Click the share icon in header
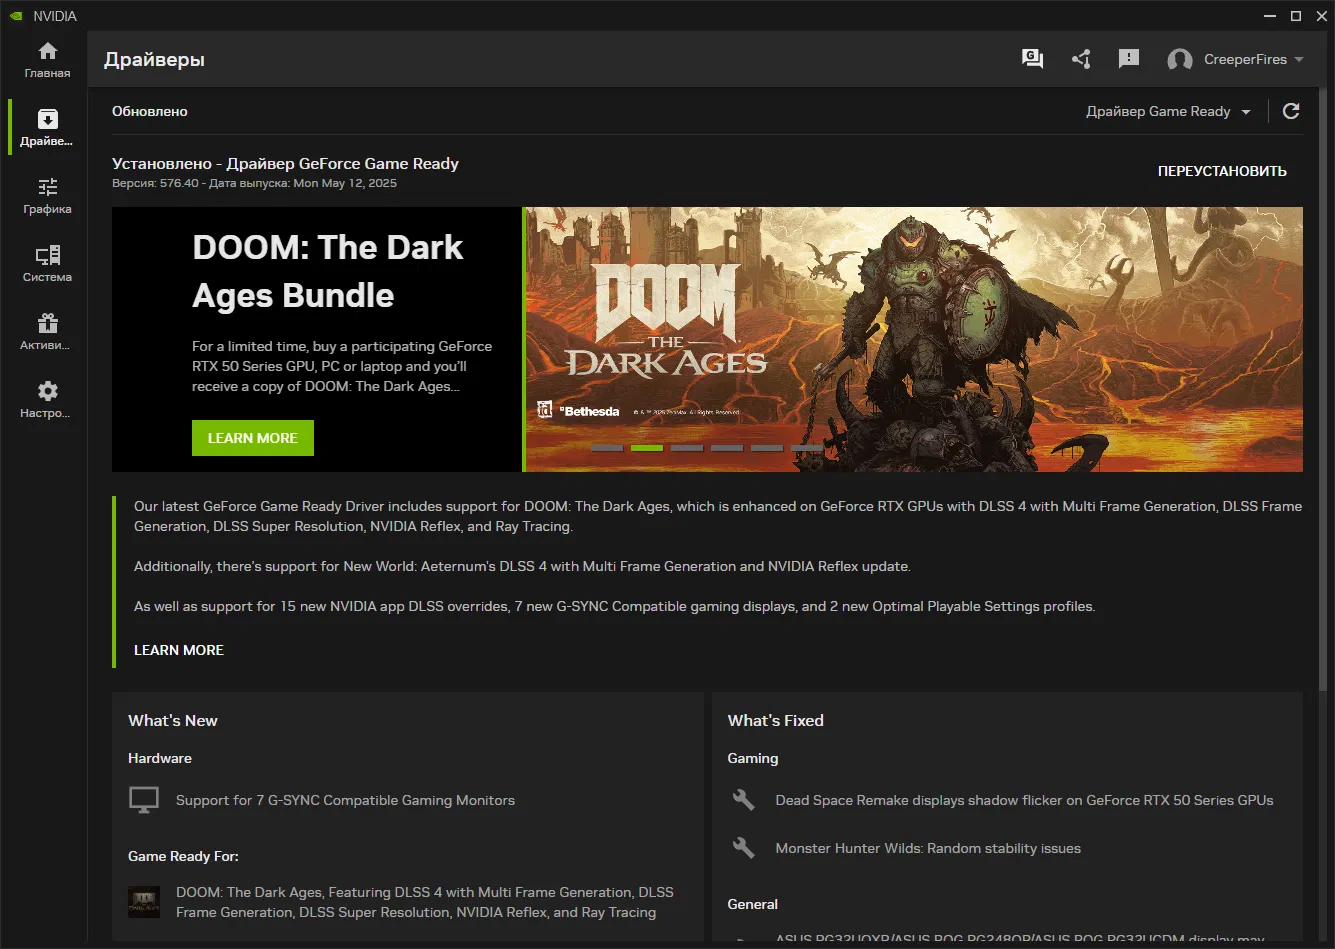This screenshot has width=1335, height=949. point(1081,59)
